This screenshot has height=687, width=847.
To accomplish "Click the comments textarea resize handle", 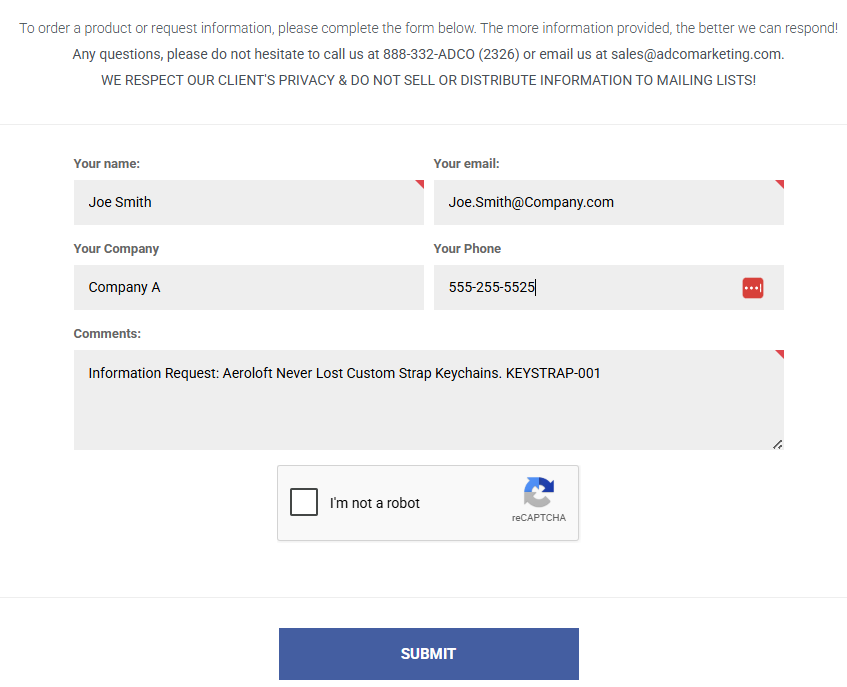I will (x=778, y=444).
